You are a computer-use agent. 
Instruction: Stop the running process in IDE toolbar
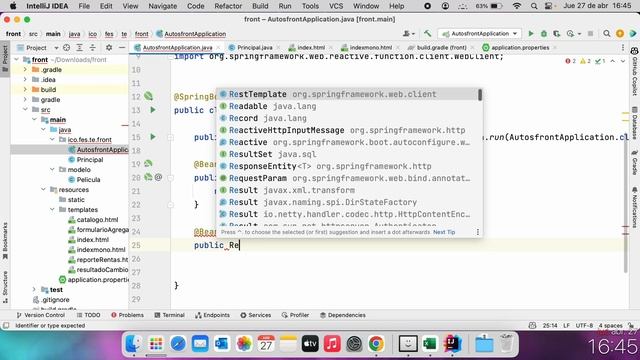[x=590, y=34]
